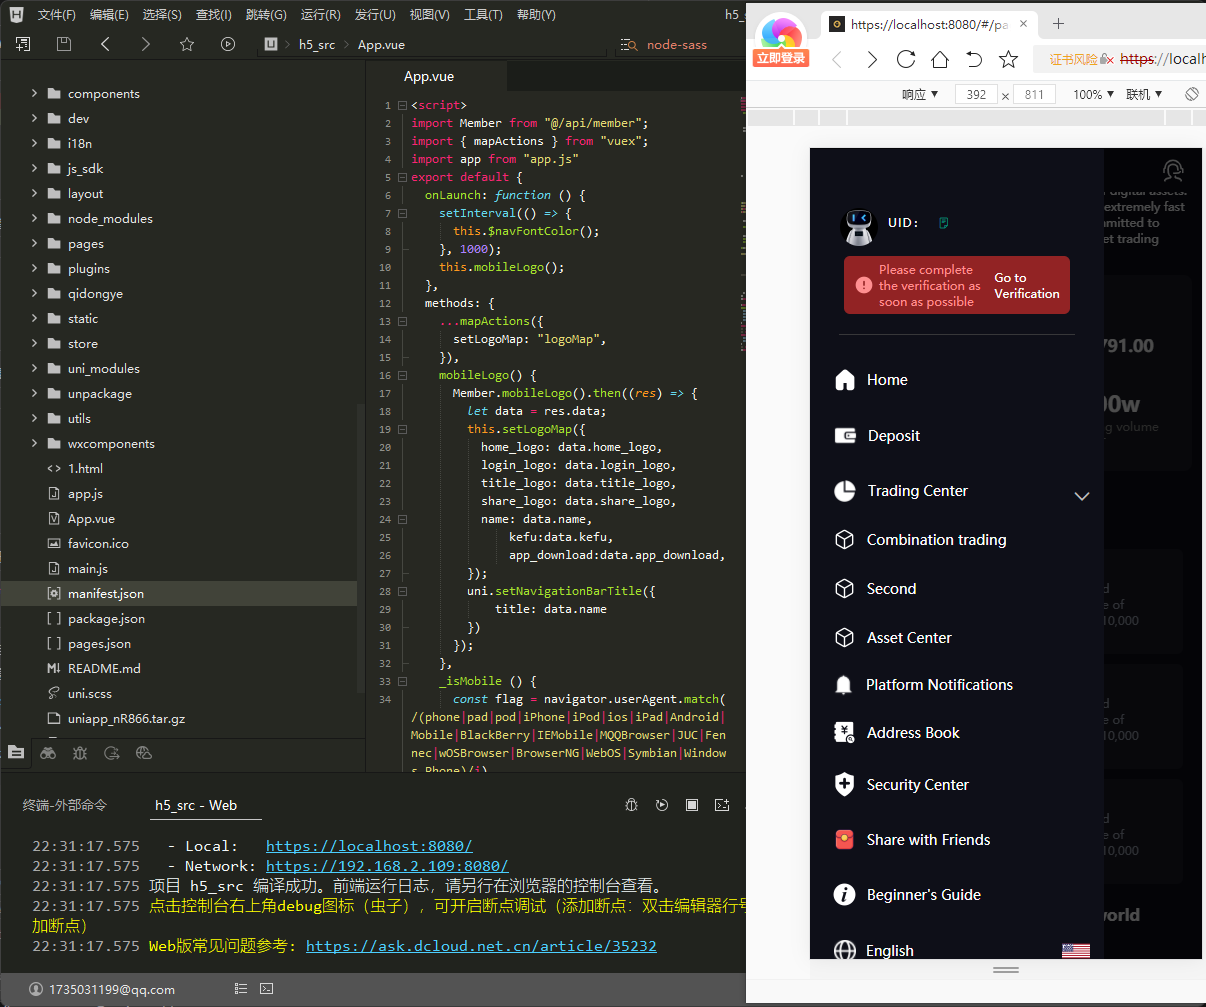Toggle code fold at line 16 mobileLogo
This screenshot has width=1206, height=1007.
pyautogui.click(x=402, y=376)
